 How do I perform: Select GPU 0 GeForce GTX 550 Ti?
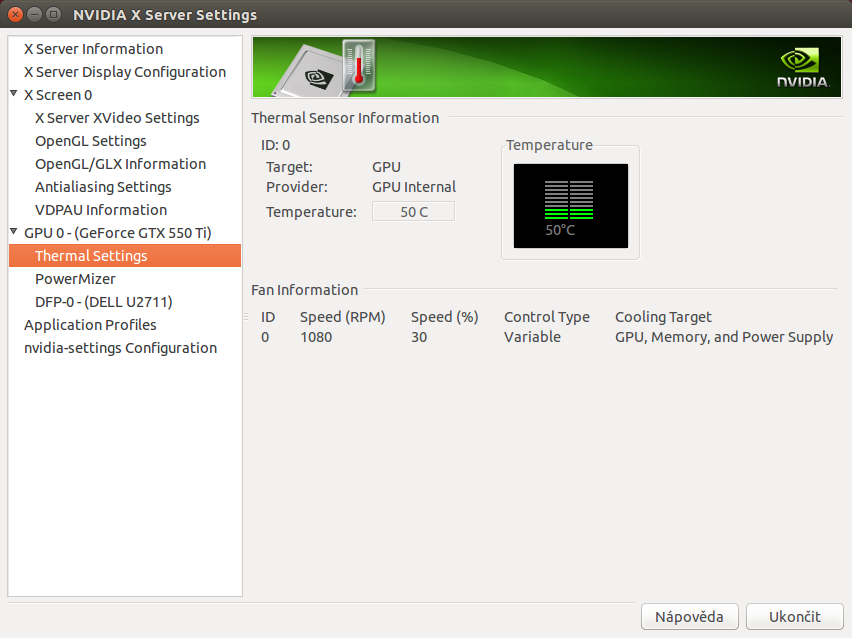pos(118,233)
